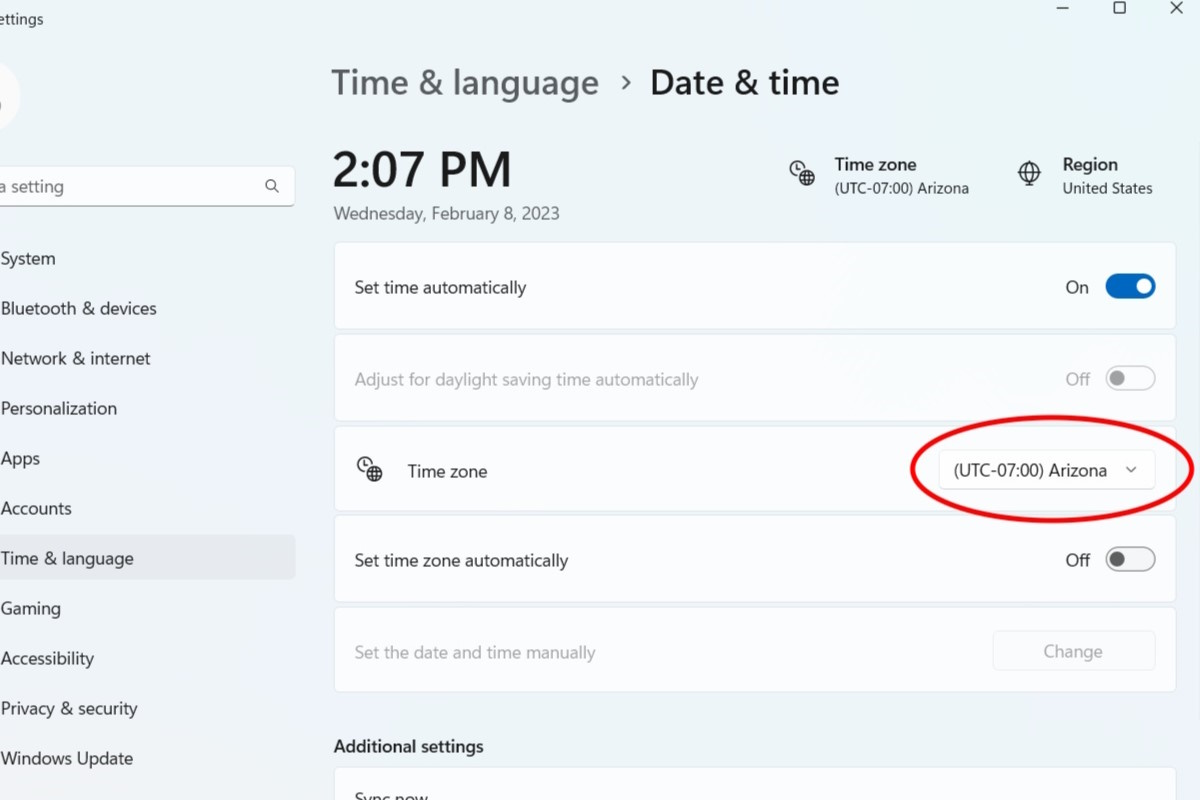
Task: Select Time & language in sidebar
Action: pos(148,558)
